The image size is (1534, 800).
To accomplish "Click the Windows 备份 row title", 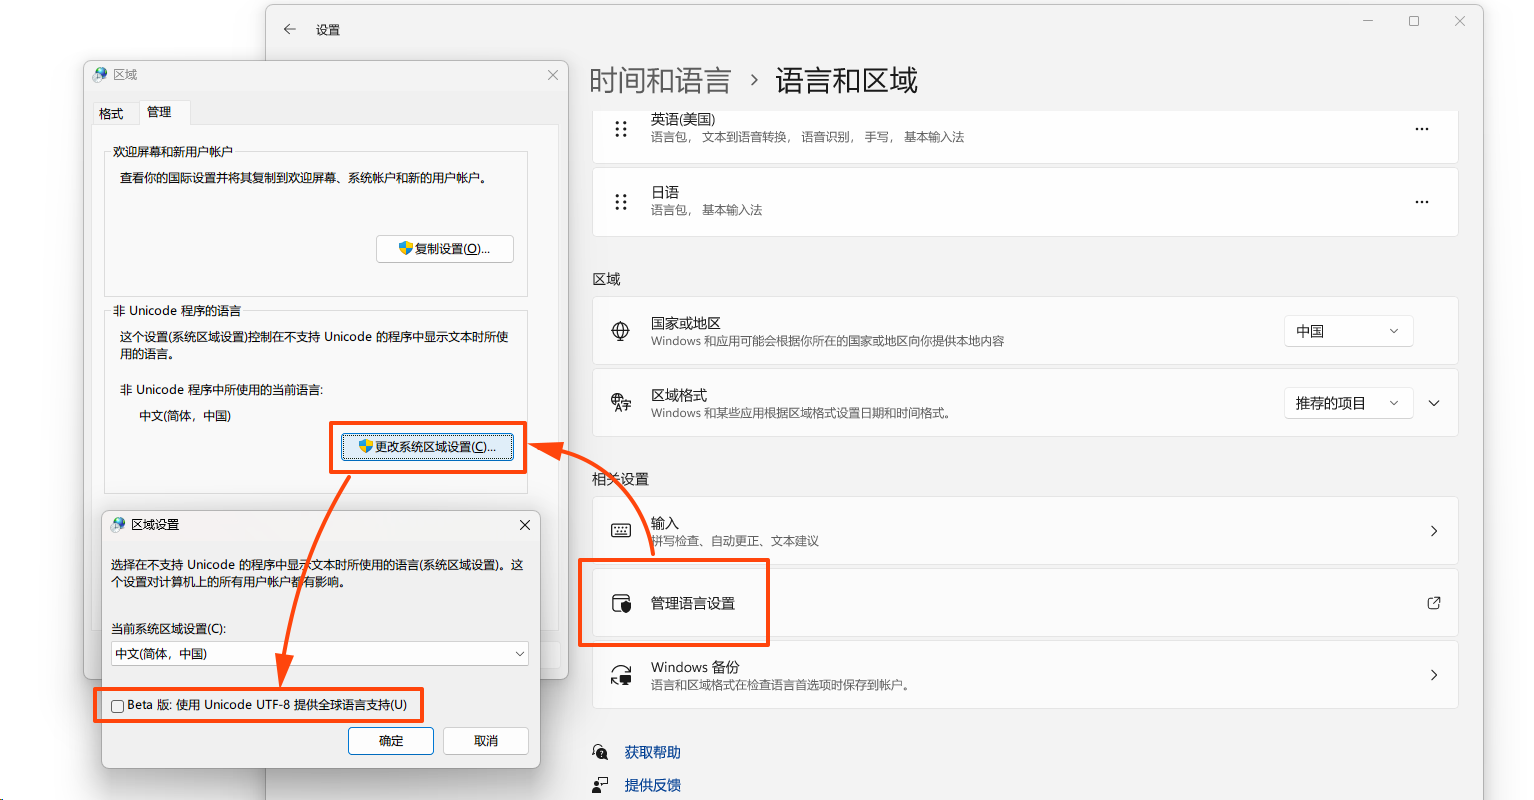I will (695, 667).
